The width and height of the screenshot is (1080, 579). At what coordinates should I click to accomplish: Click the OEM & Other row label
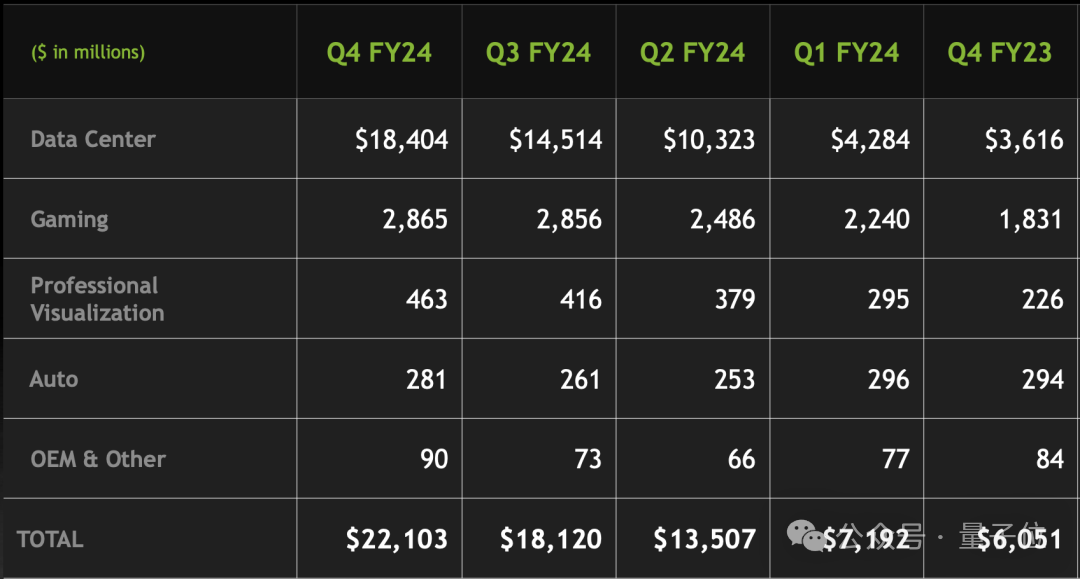(x=98, y=459)
